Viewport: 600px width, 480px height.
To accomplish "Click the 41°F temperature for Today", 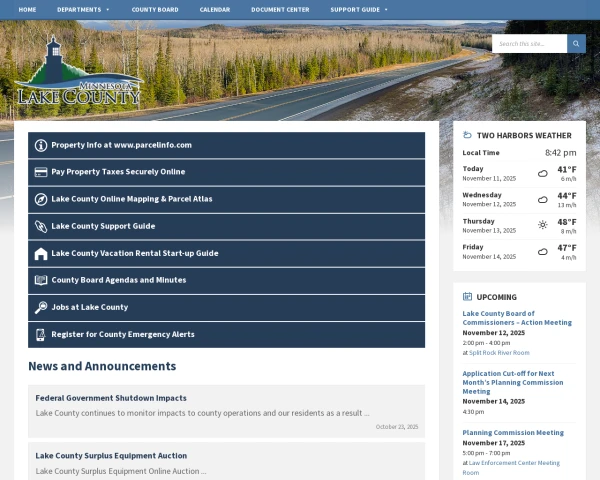I will [567, 169].
